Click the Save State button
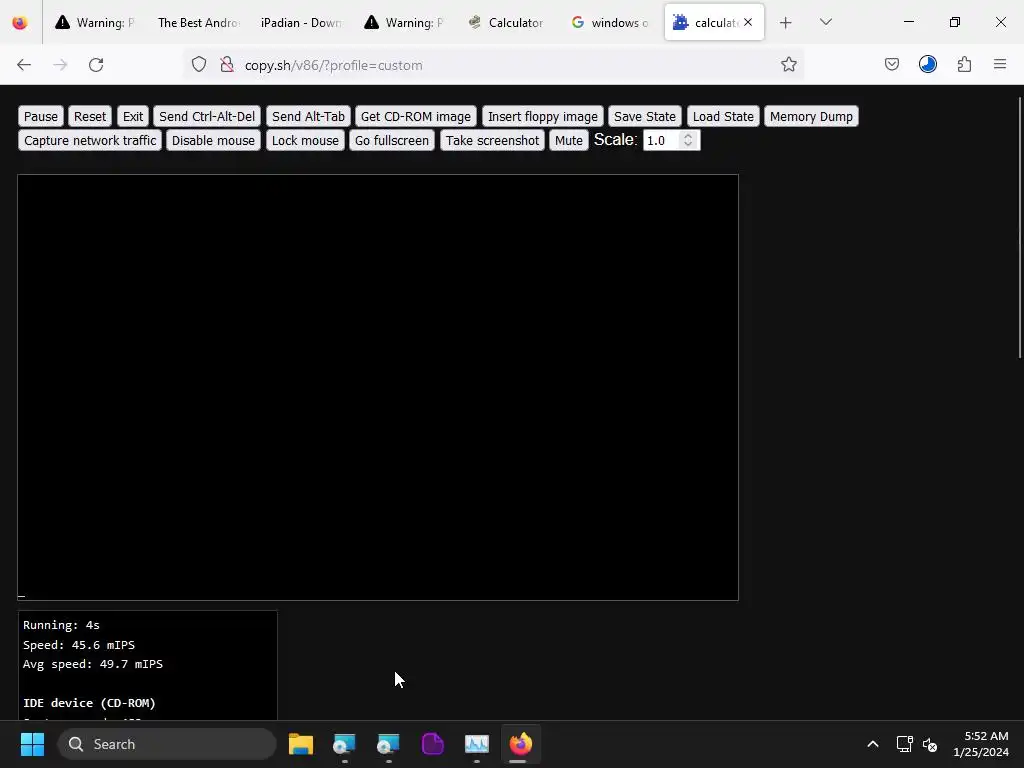This screenshot has height=768, width=1024. coord(645,116)
